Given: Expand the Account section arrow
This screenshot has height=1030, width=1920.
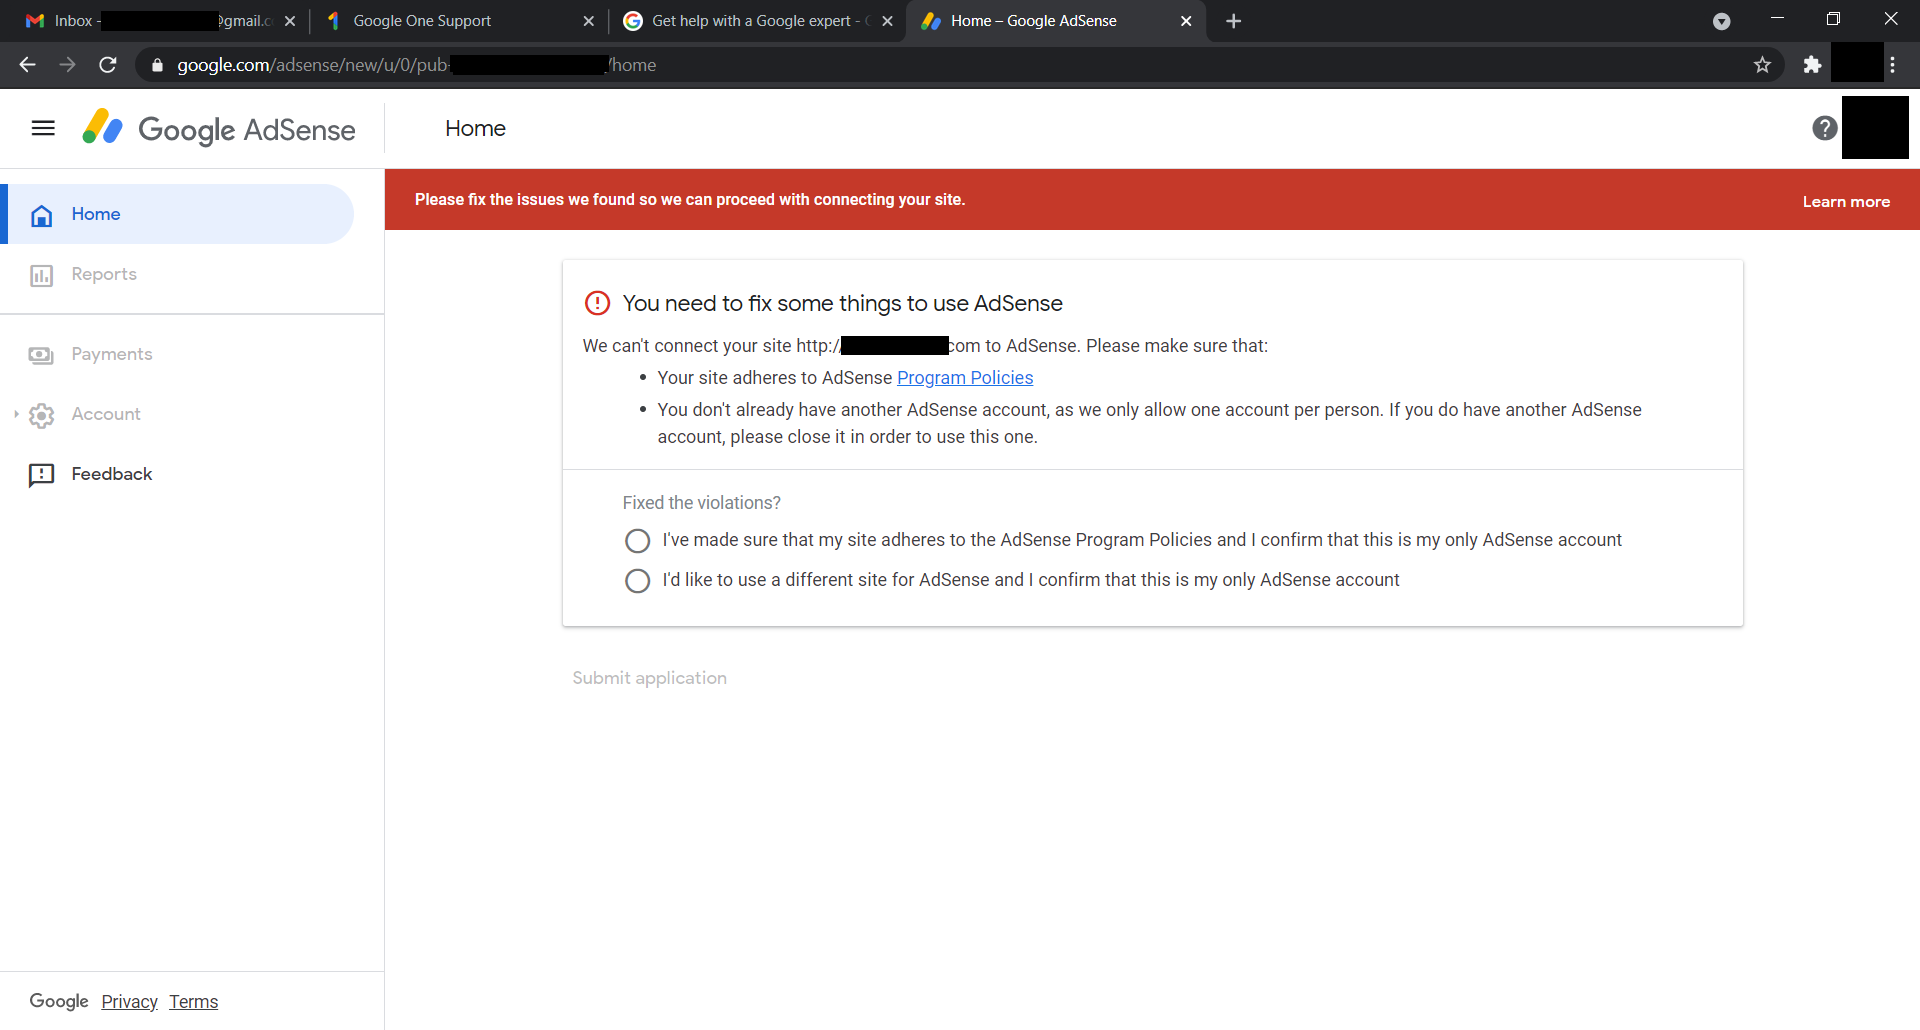Looking at the screenshot, I should coord(16,414).
